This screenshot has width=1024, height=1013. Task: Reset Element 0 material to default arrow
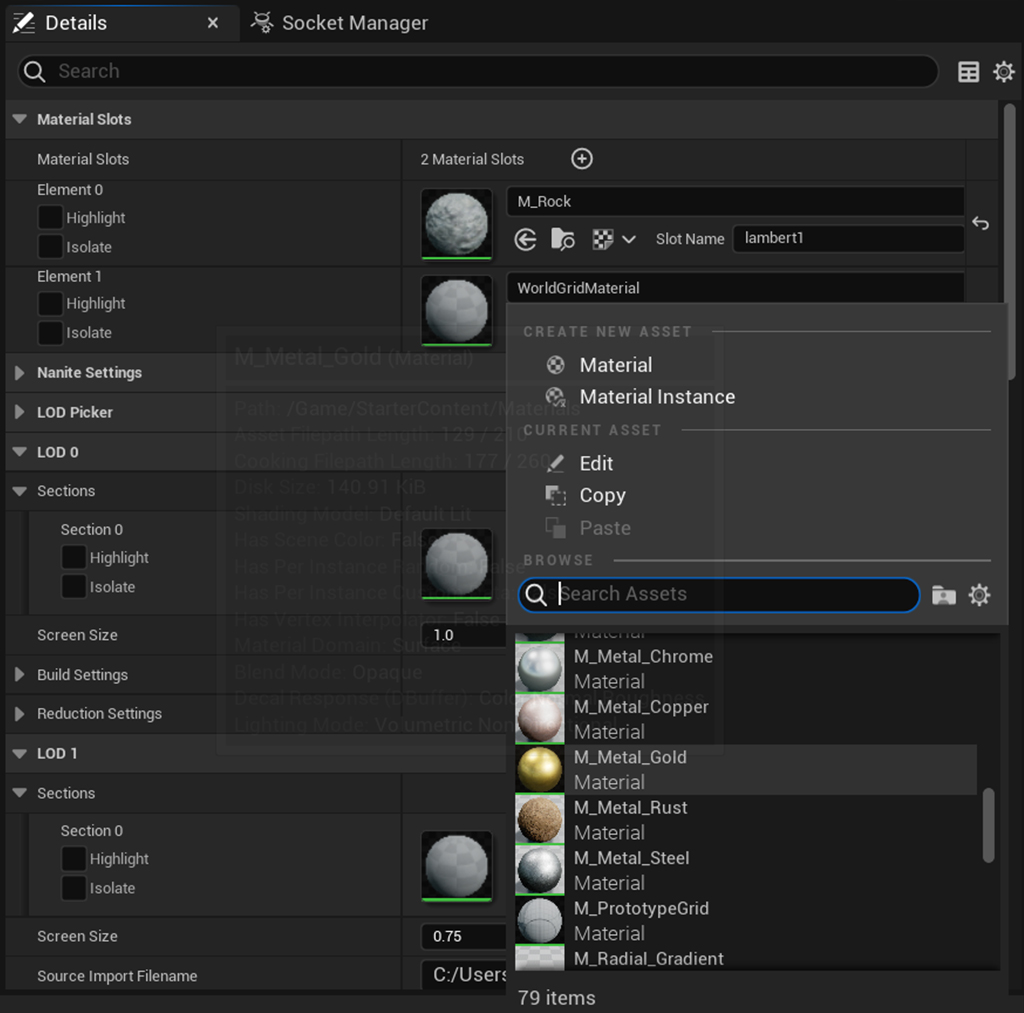click(980, 223)
